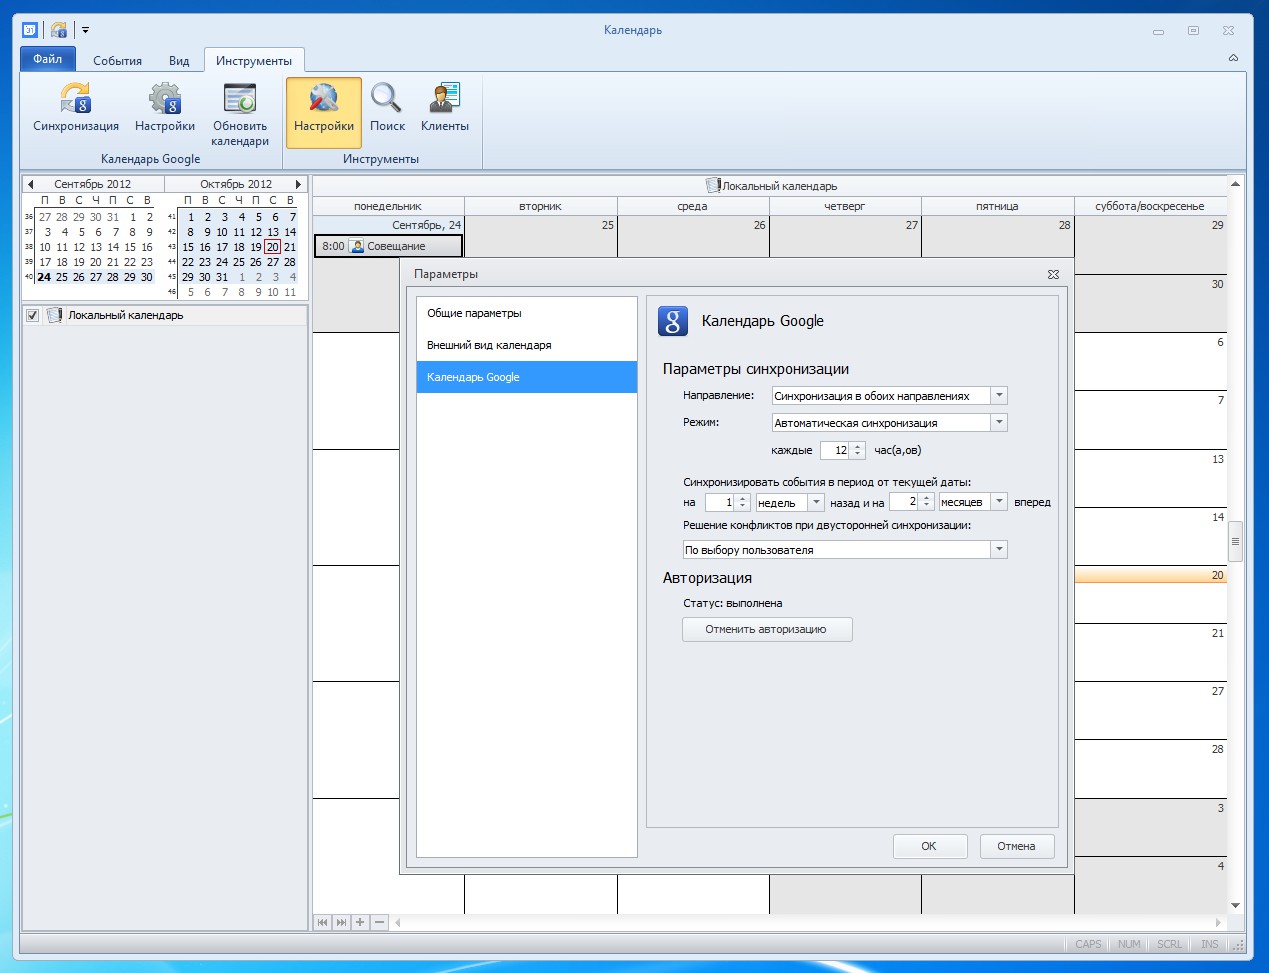
Task: Open Поиск magnifier tool
Action: click(x=387, y=108)
